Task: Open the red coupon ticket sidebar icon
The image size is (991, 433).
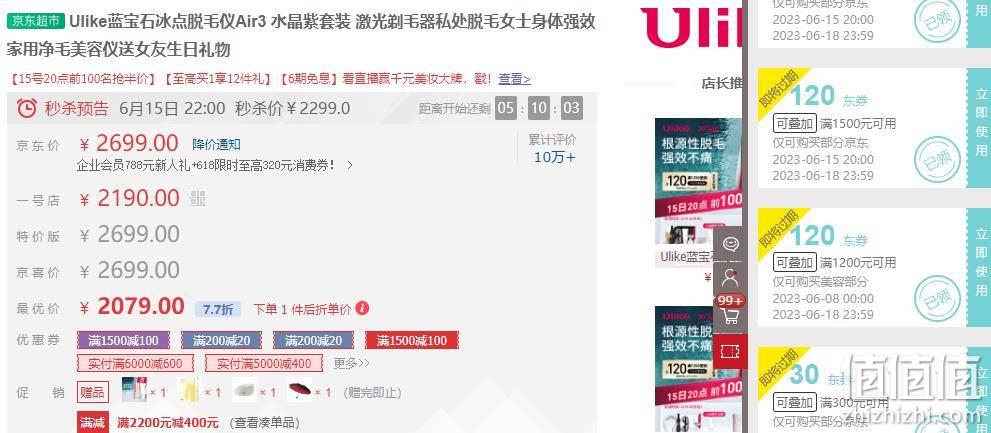Action: [x=730, y=352]
